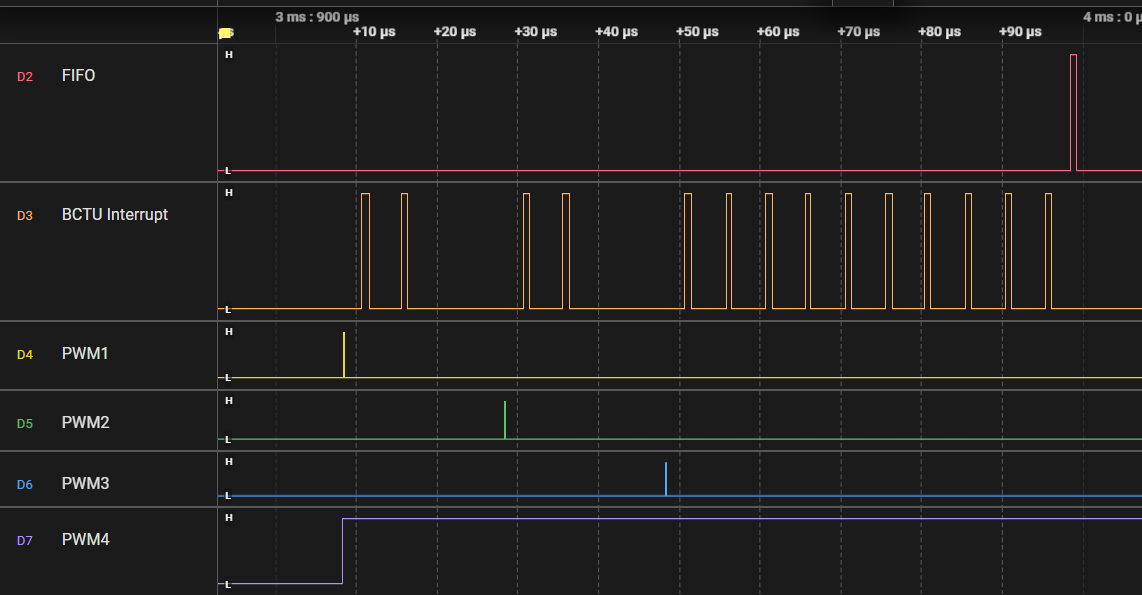1142x595 pixels.
Task: Click the +50 µs time ruler label
Action: tap(698, 32)
